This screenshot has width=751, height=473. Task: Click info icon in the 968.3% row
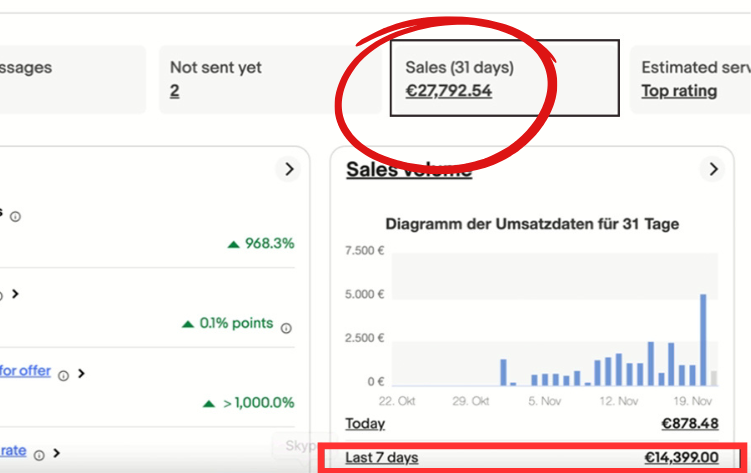(15, 216)
